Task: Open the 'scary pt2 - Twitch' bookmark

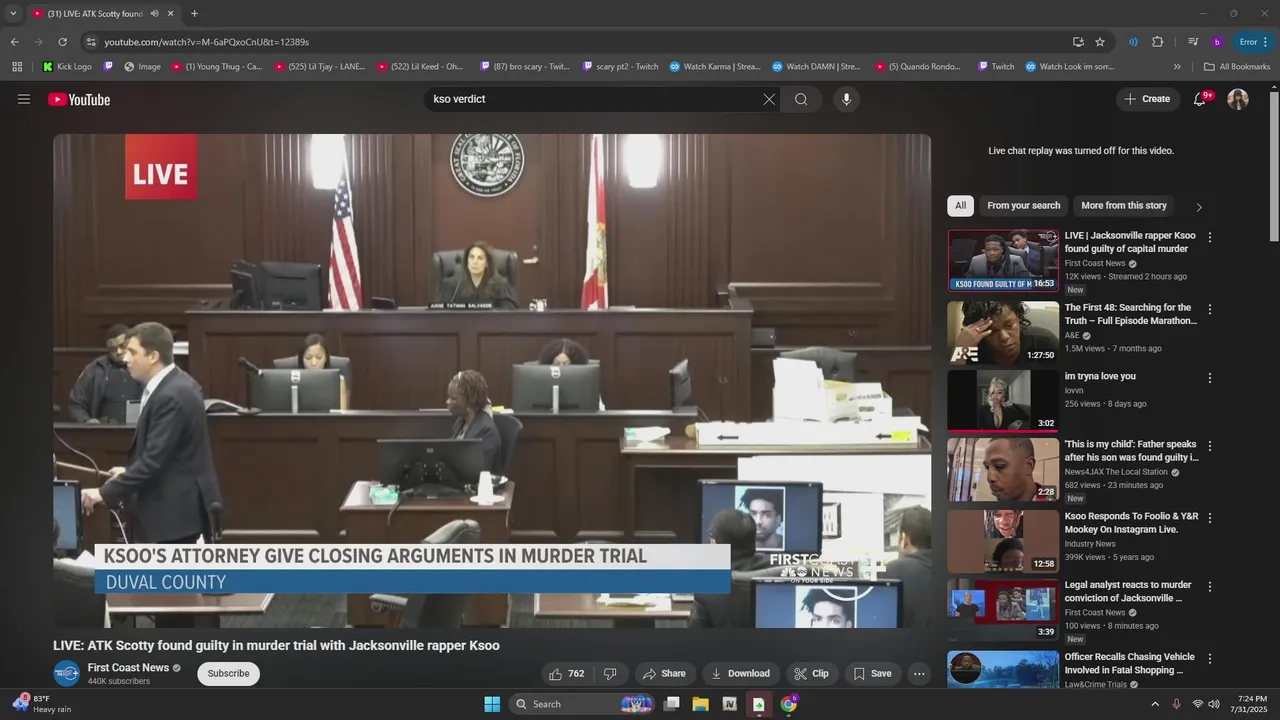Action: pos(619,67)
